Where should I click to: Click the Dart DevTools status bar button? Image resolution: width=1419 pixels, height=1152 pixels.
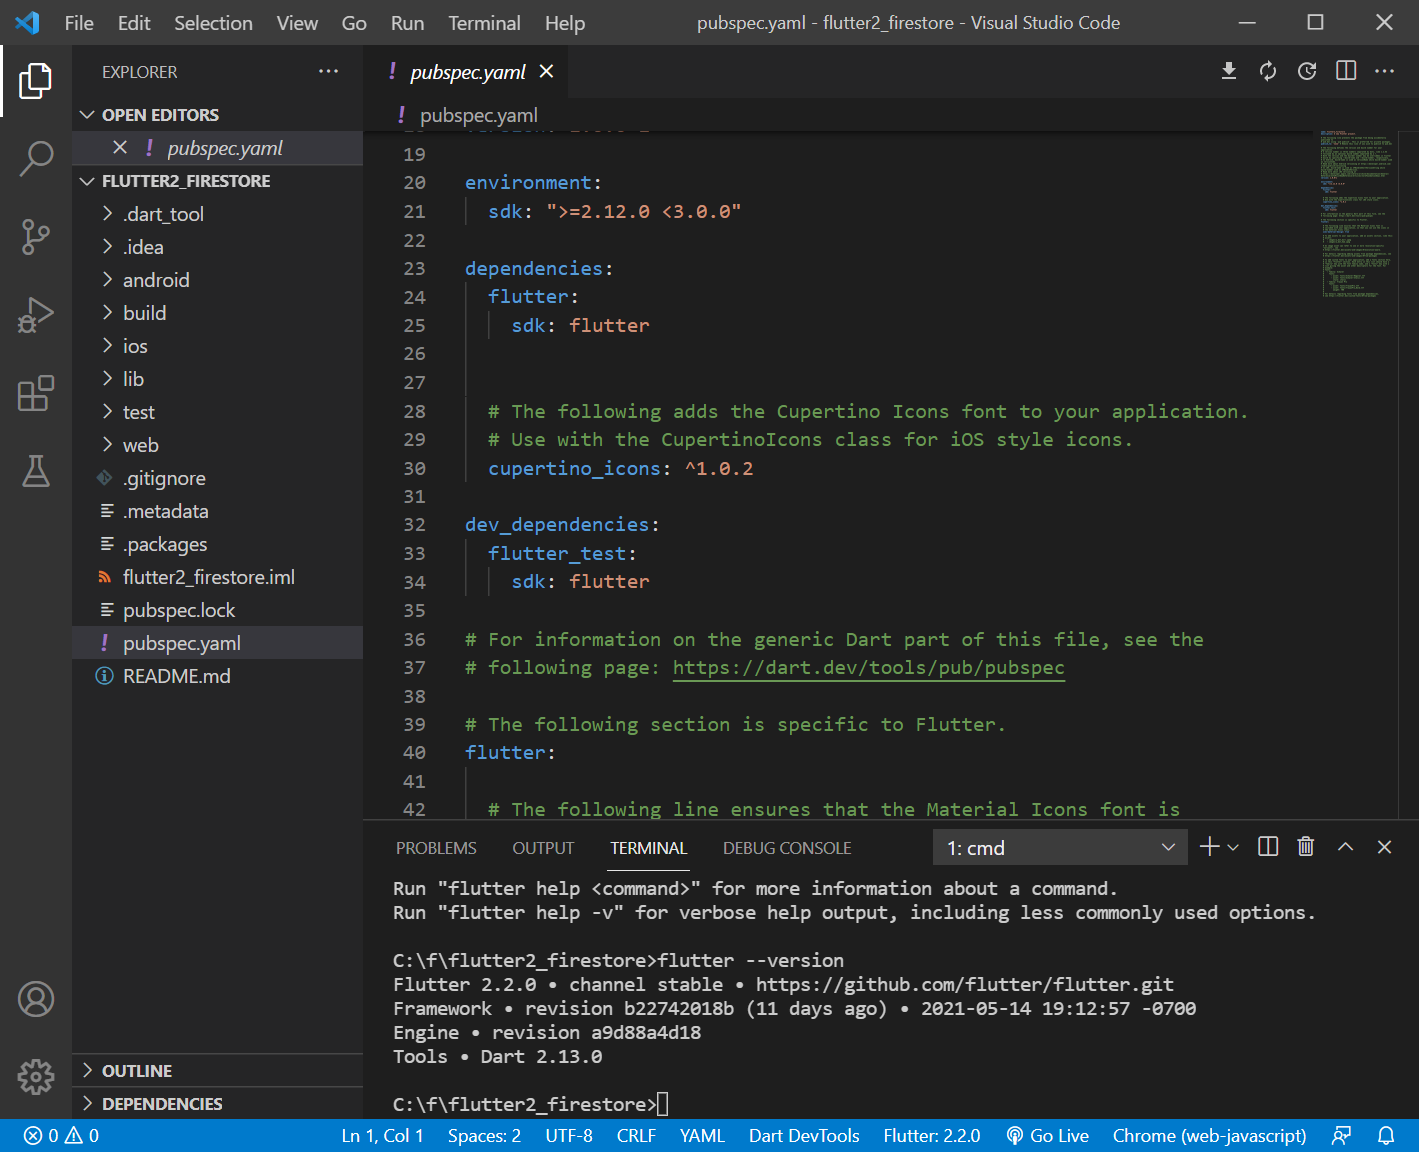[804, 1136]
